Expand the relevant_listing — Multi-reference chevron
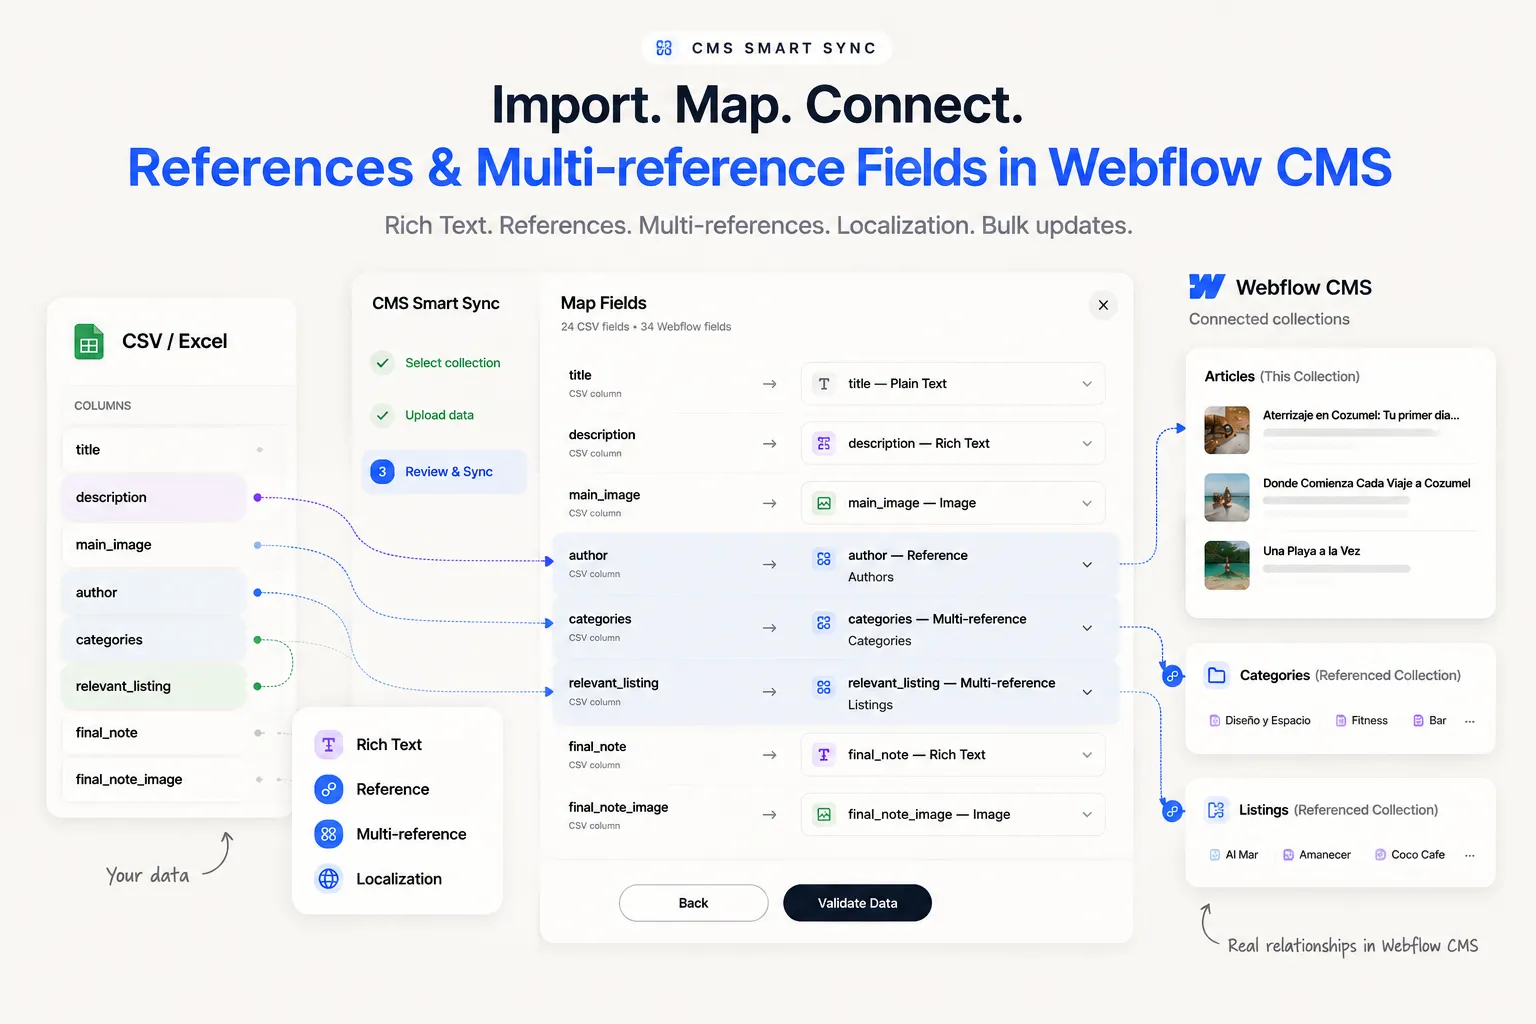The height and width of the screenshot is (1024, 1536). pos(1087,692)
